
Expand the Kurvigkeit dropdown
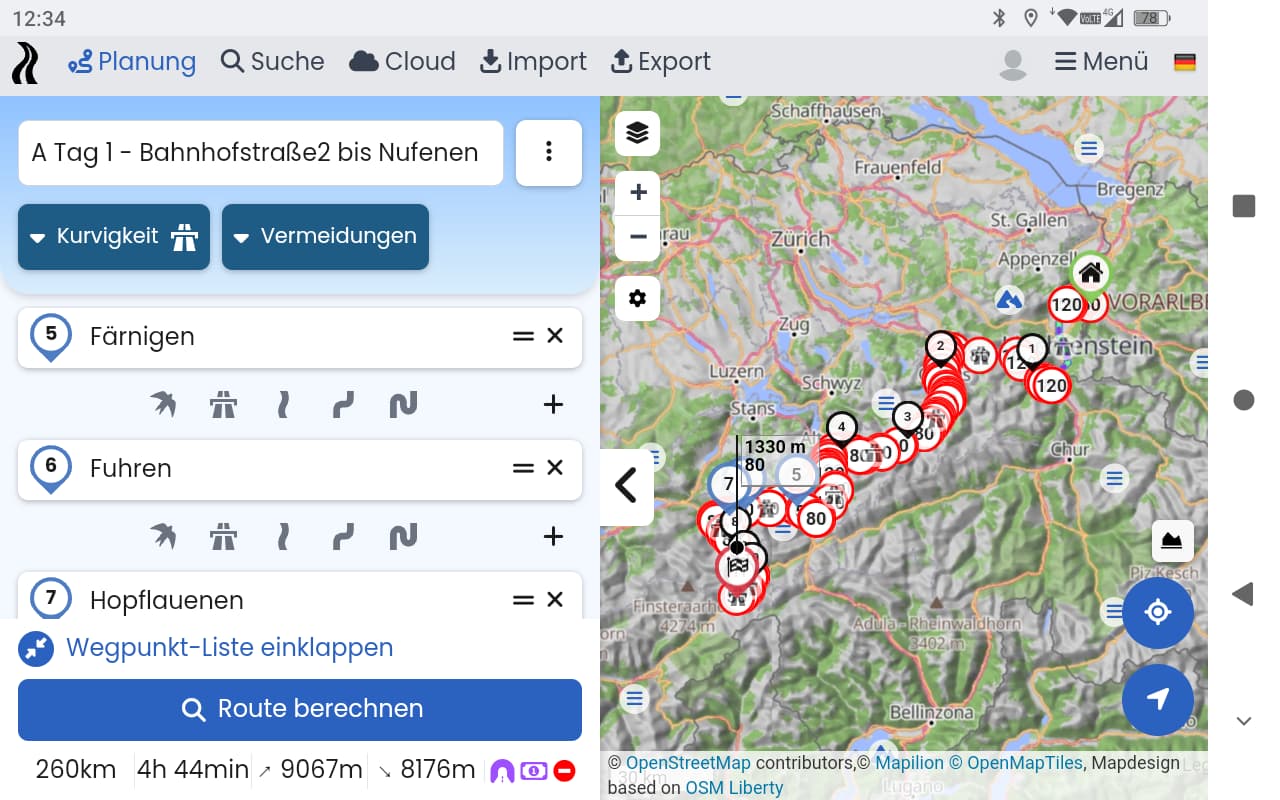[x=114, y=237]
